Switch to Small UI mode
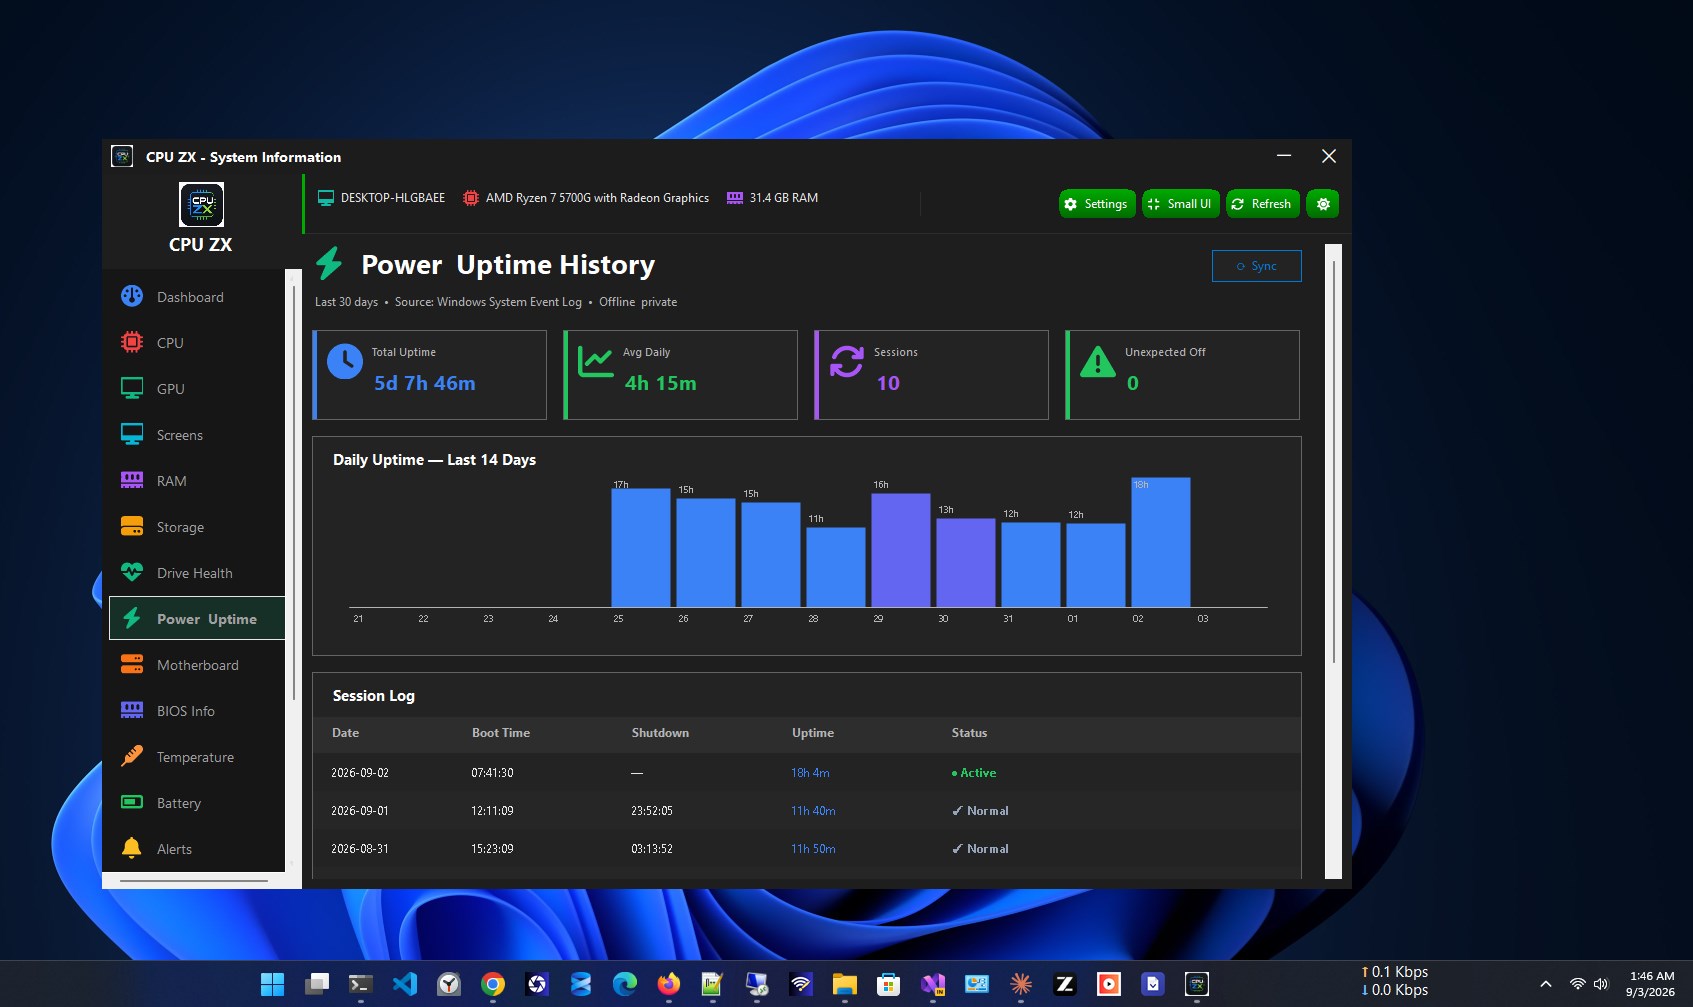The width and height of the screenshot is (1693, 1007). [1181, 204]
